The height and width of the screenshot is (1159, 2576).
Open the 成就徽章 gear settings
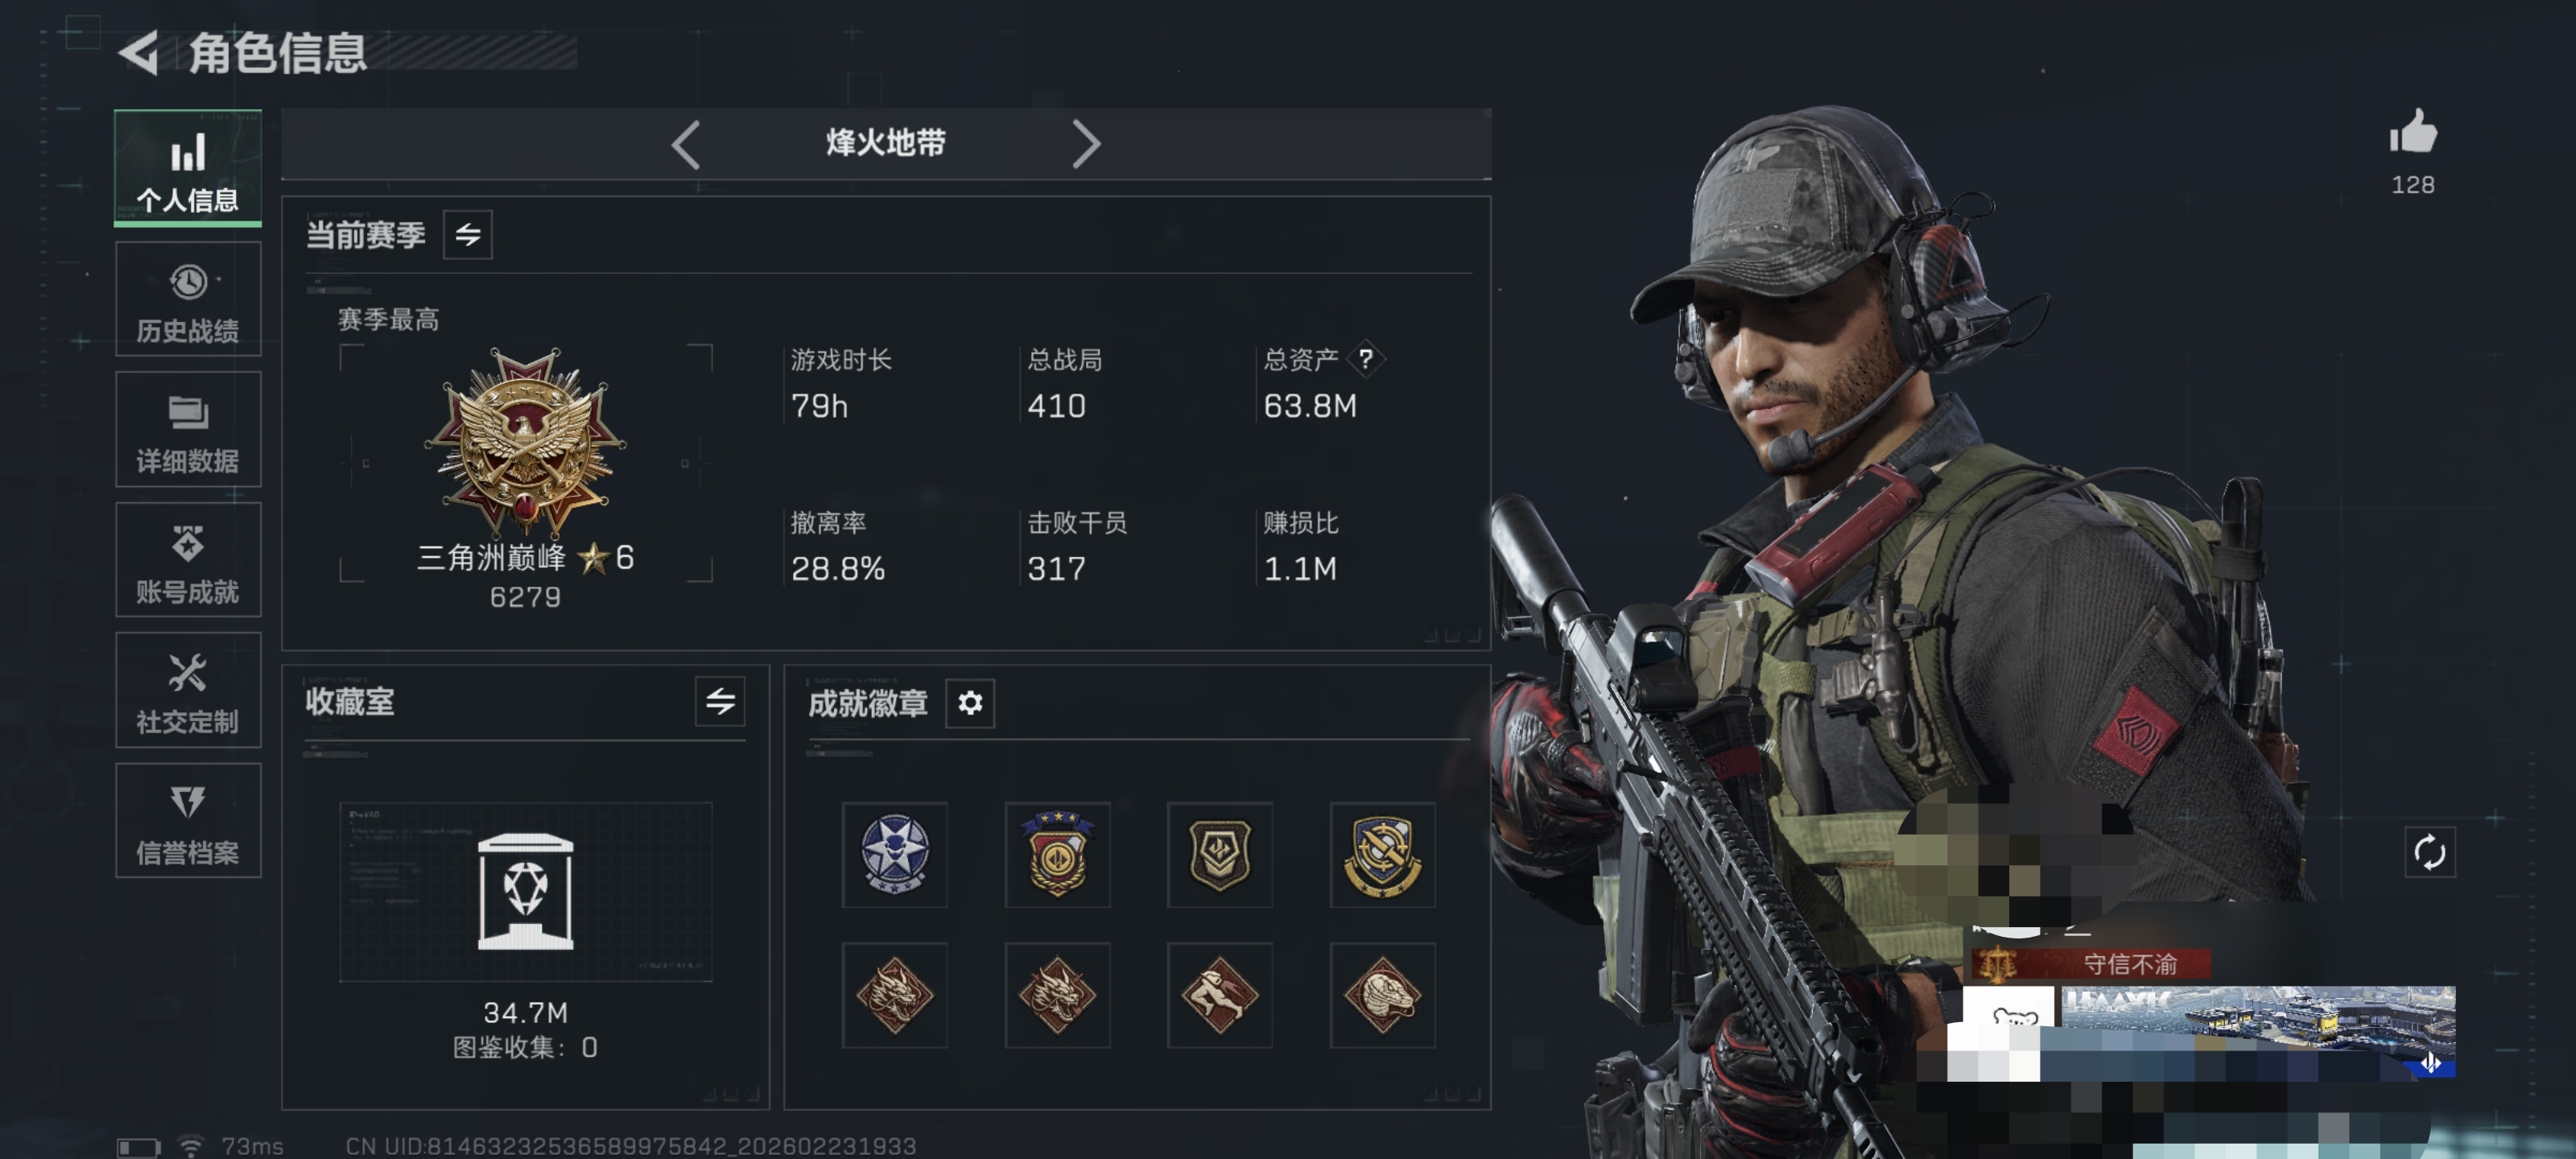(969, 703)
